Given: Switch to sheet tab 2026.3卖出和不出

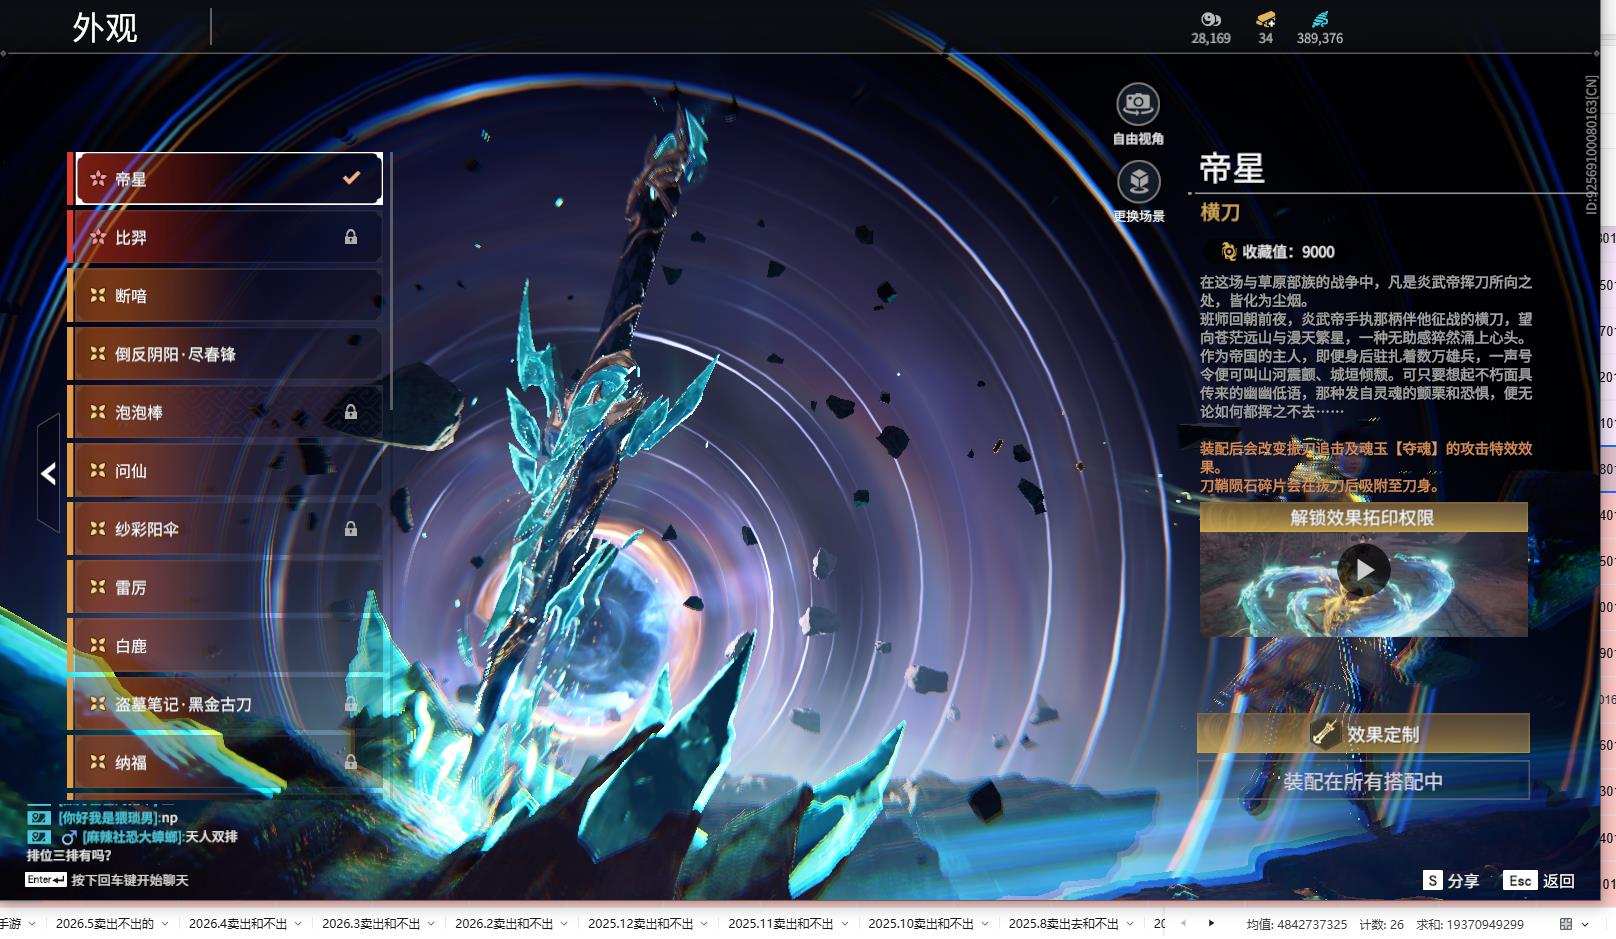Looking at the screenshot, I should tap(371, 924).
